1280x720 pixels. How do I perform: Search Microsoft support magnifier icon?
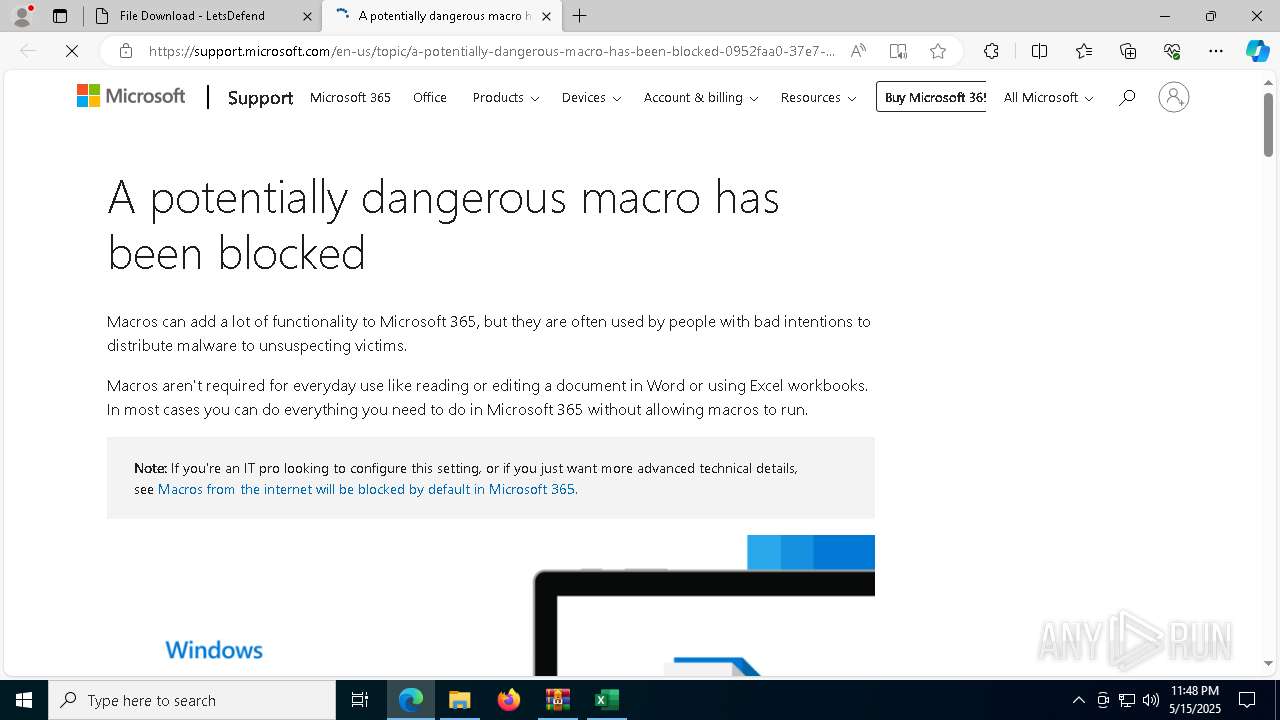(1127, 97)
